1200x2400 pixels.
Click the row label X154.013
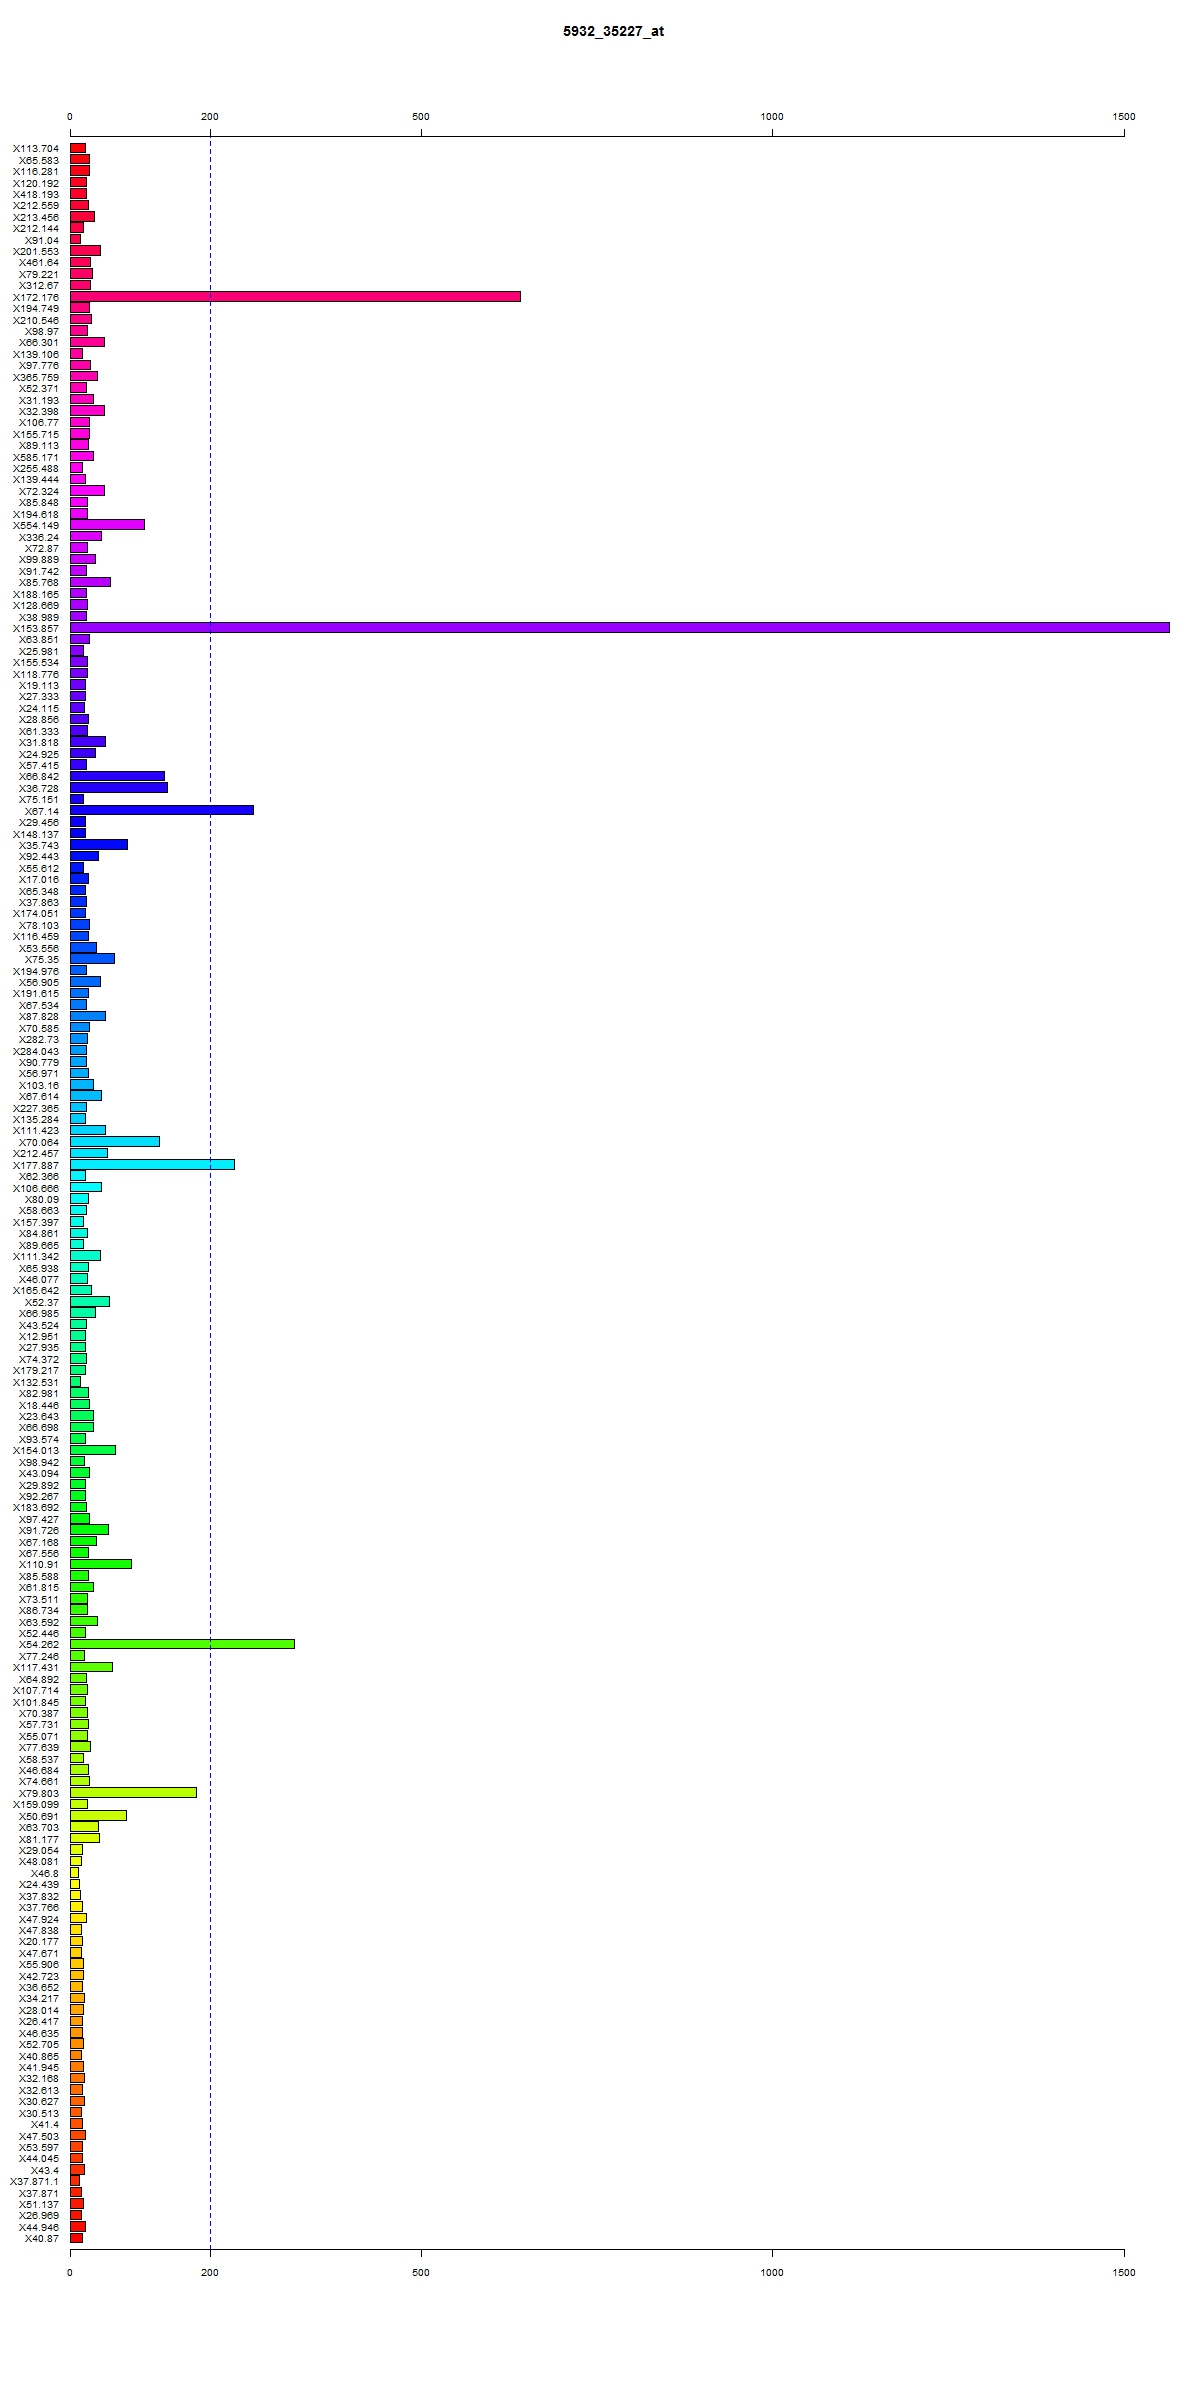[36, 1450]
